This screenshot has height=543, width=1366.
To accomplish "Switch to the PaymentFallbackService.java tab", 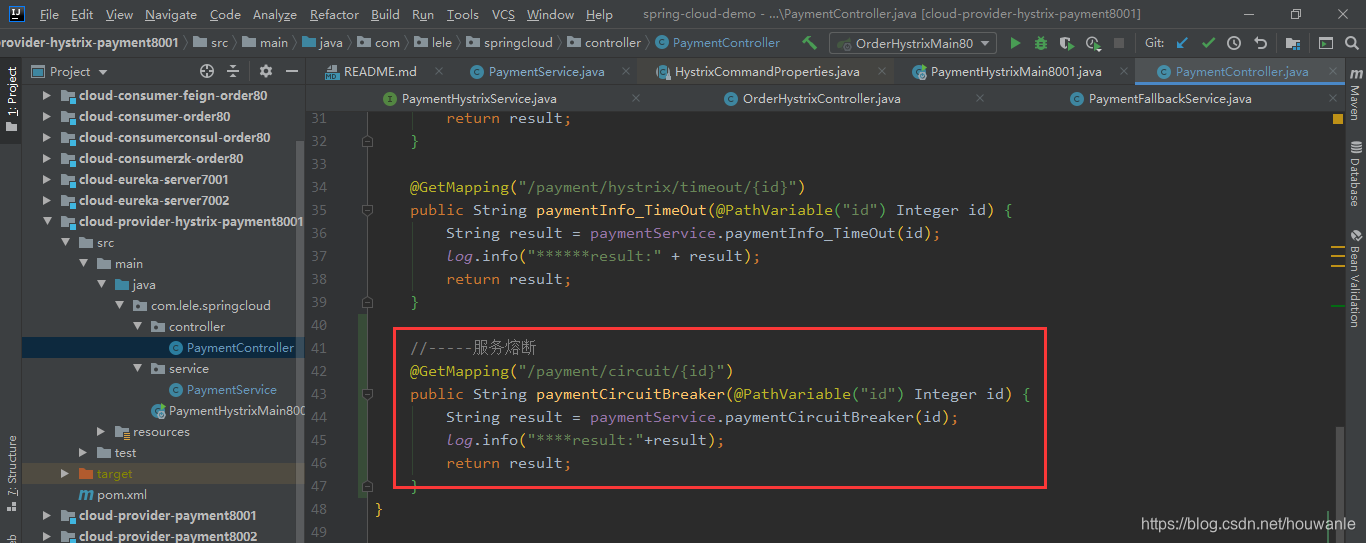I will [x=1170, y=99].
